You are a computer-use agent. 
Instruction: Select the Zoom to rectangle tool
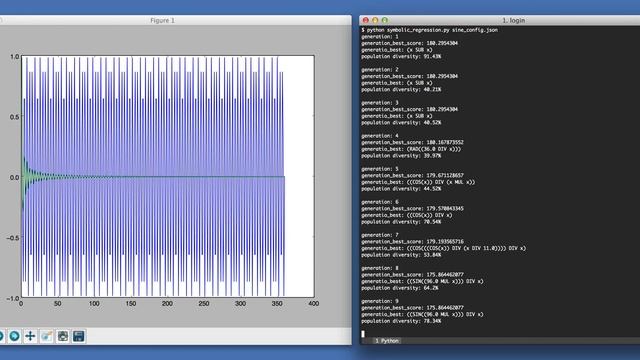click(47, 336)
